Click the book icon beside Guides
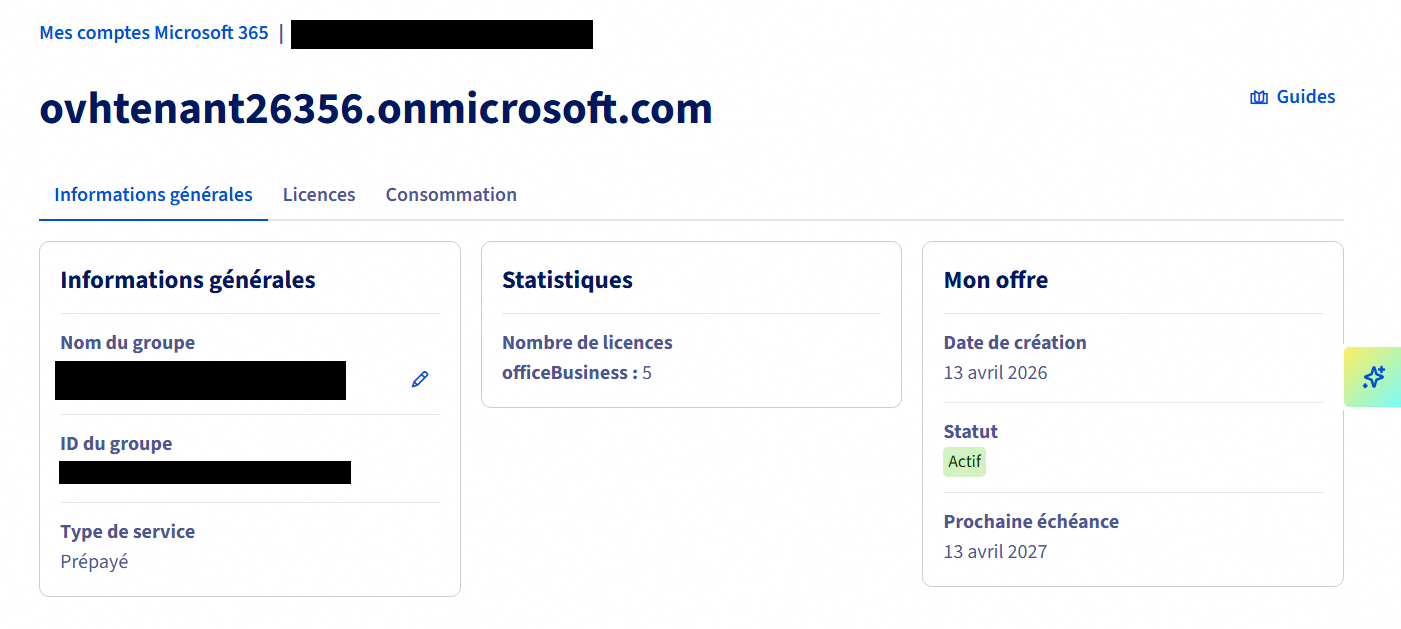 (1259, 97)
